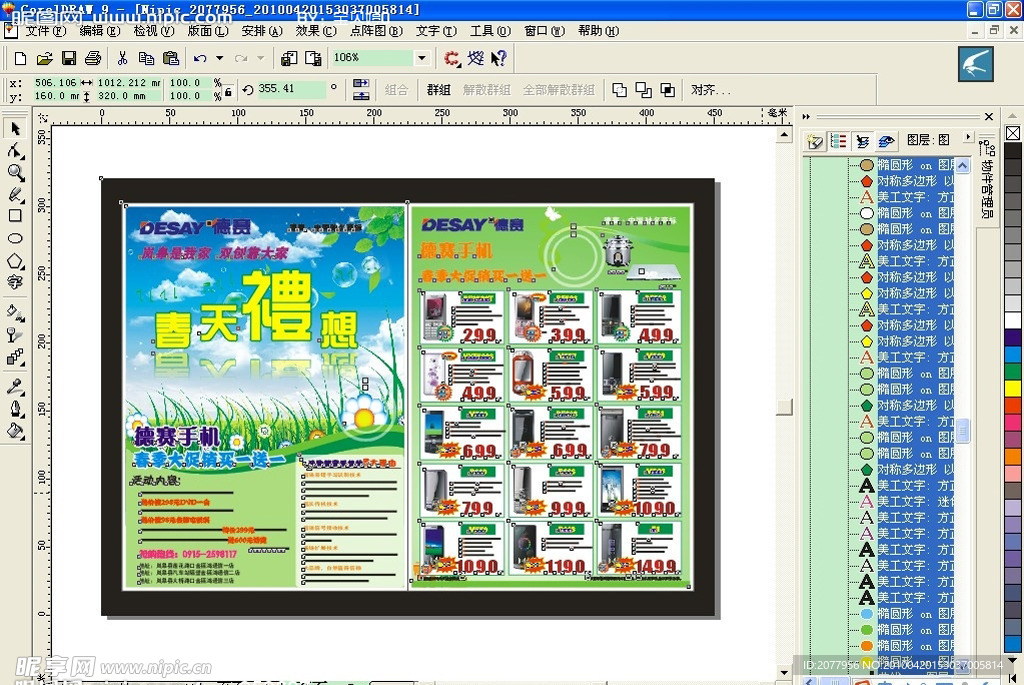The height and width of the screenshot is (685, 1024).
Task: Activate the Text tool (字)
Action: point(15,283)
